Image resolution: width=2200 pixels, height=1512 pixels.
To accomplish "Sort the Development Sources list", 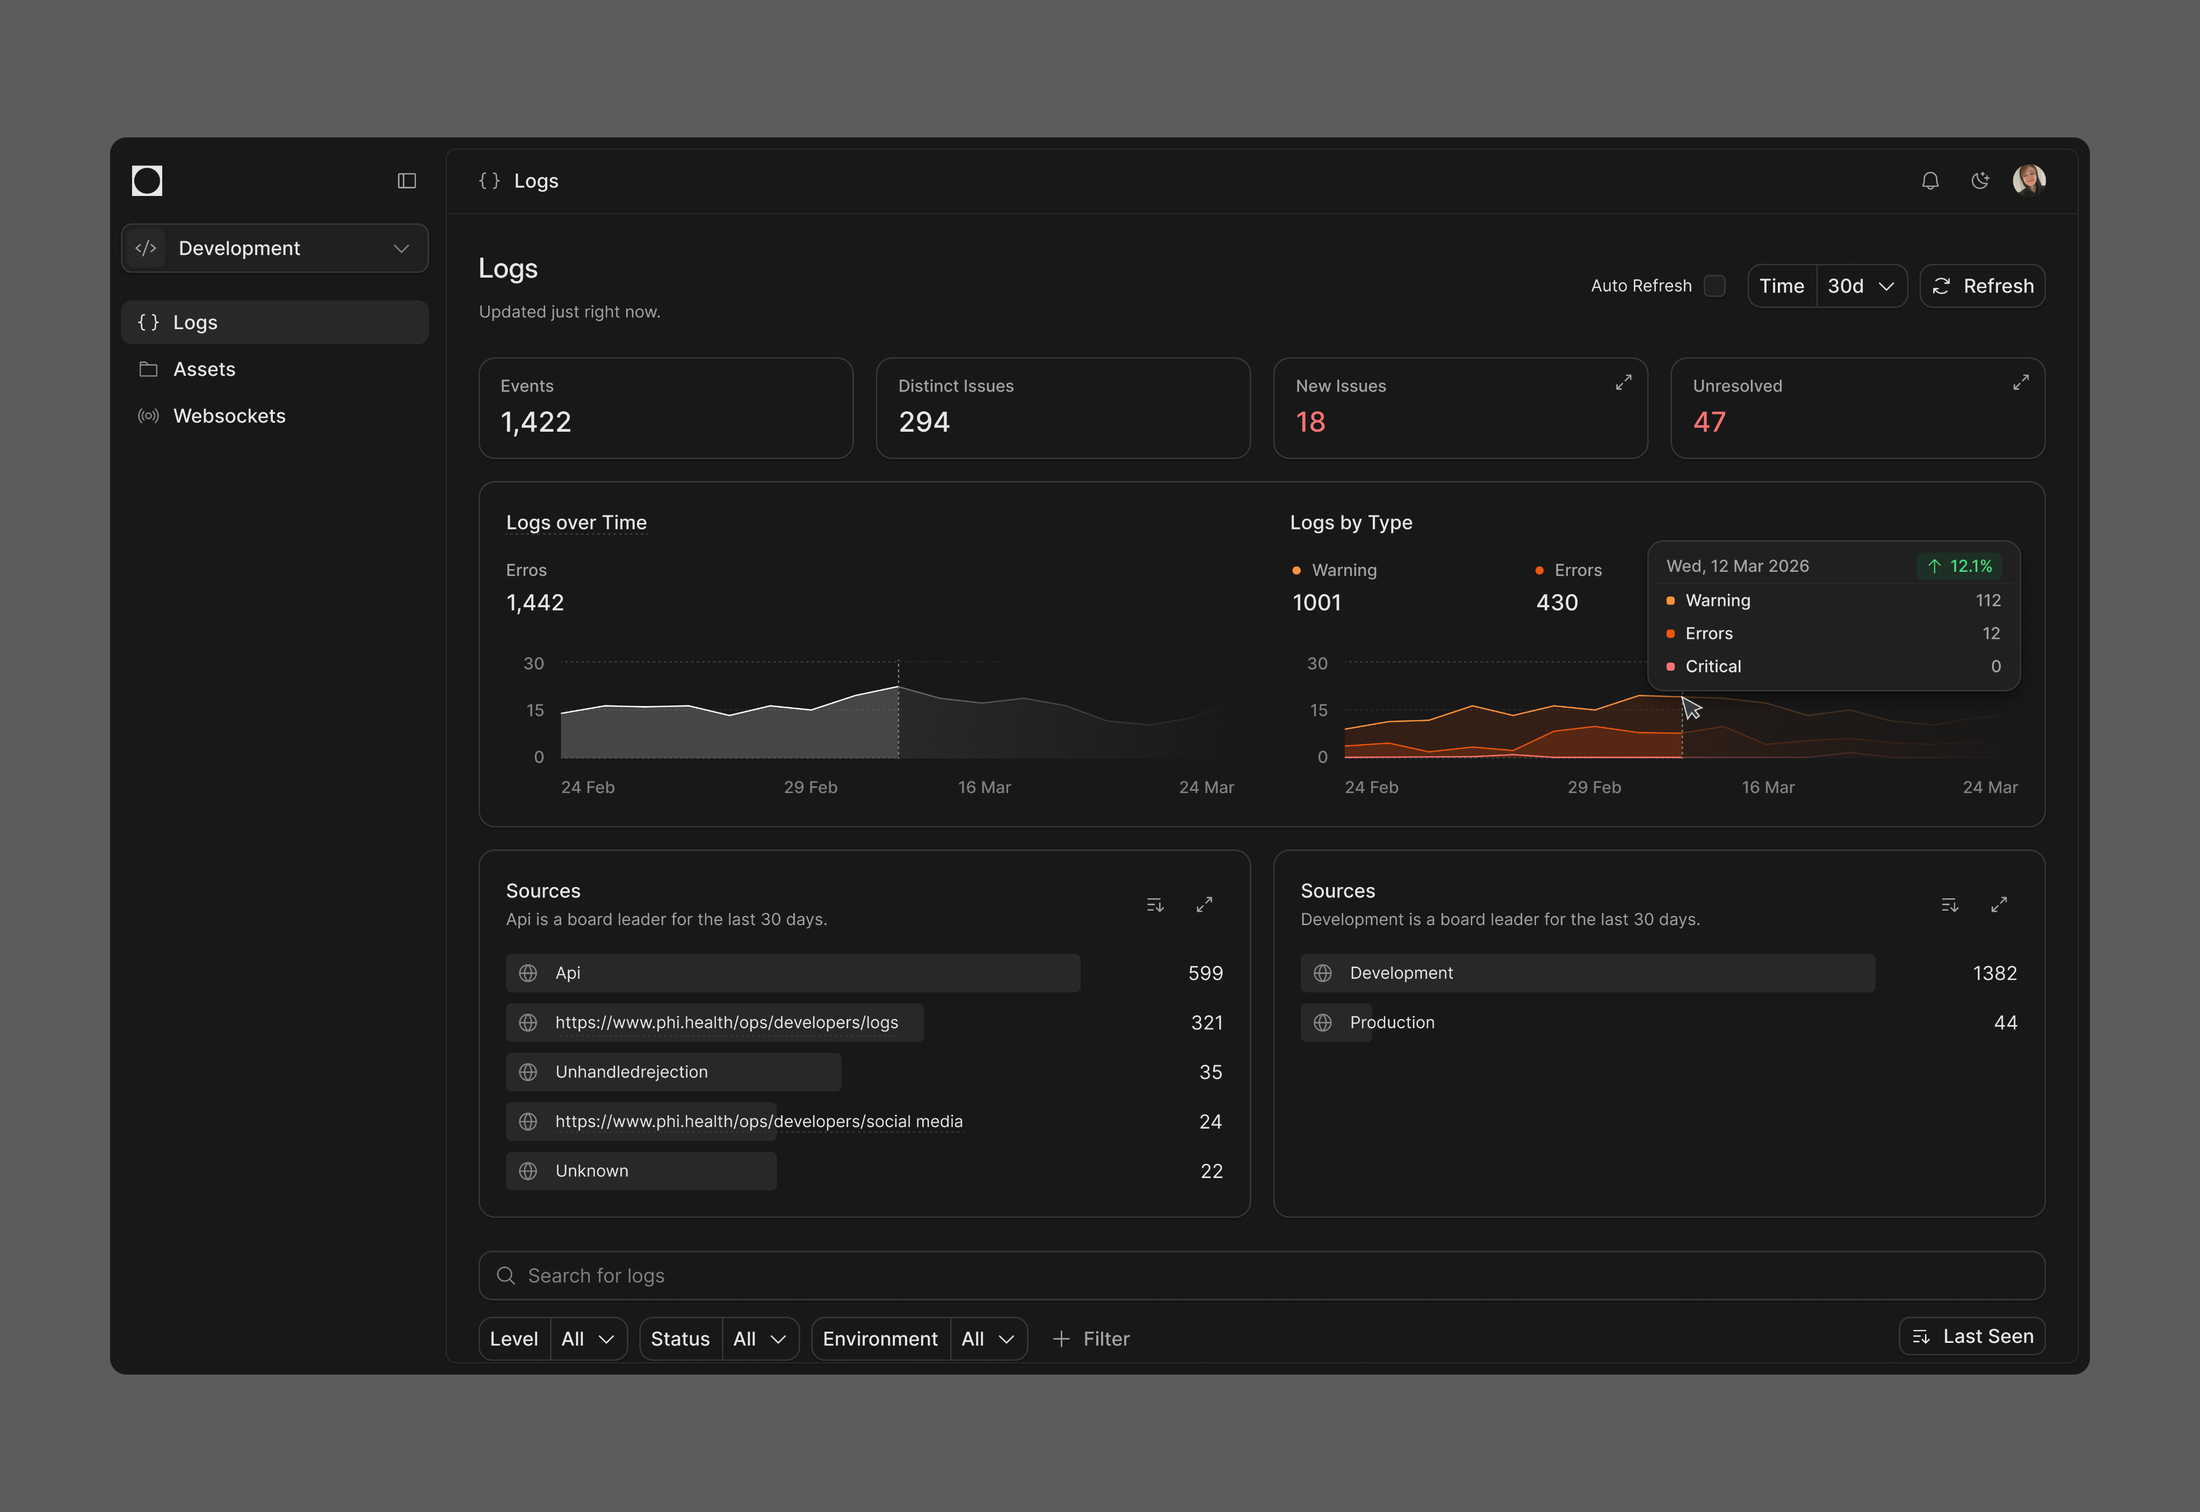I will tap(1949, 905).
